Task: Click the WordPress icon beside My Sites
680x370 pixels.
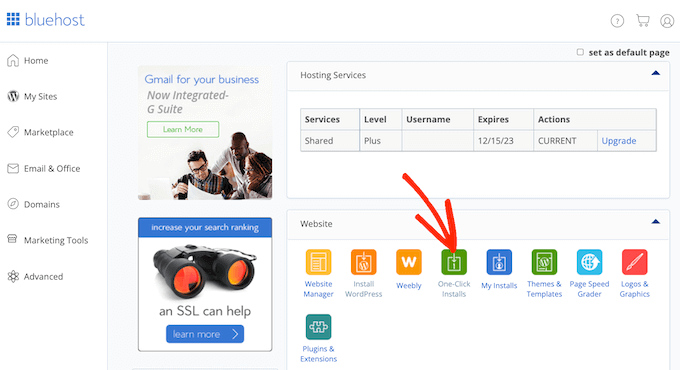Action: 13,96
